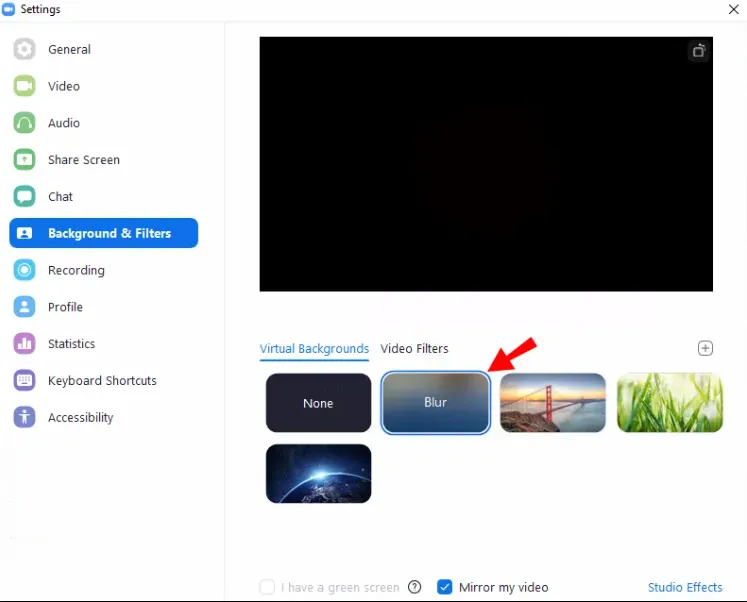
Task: Click the 'Mirror my video' label text
Action: pyautogui.click(x=504, y=587)
